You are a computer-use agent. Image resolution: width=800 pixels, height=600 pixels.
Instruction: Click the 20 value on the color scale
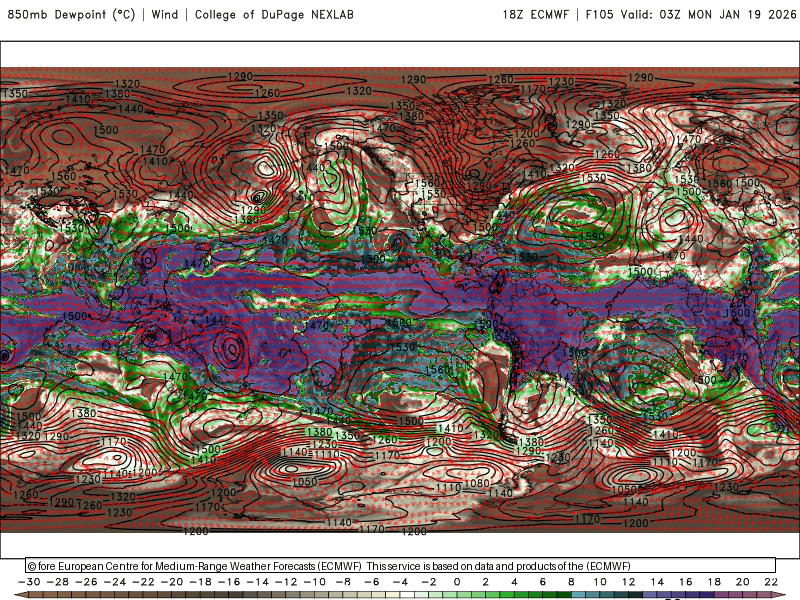coord(743,582)
